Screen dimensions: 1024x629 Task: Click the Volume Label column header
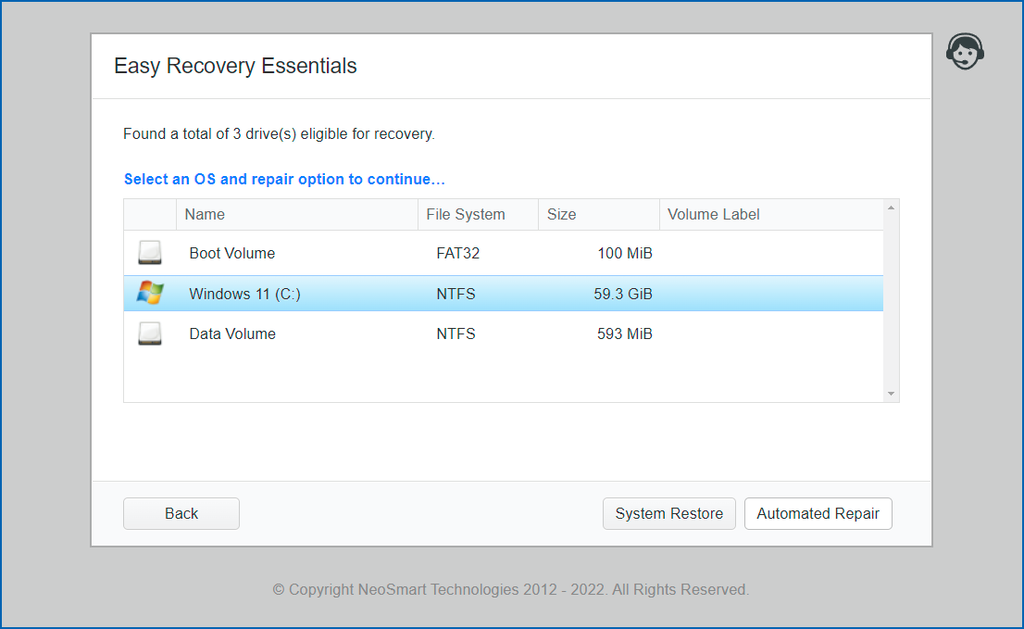713,214
